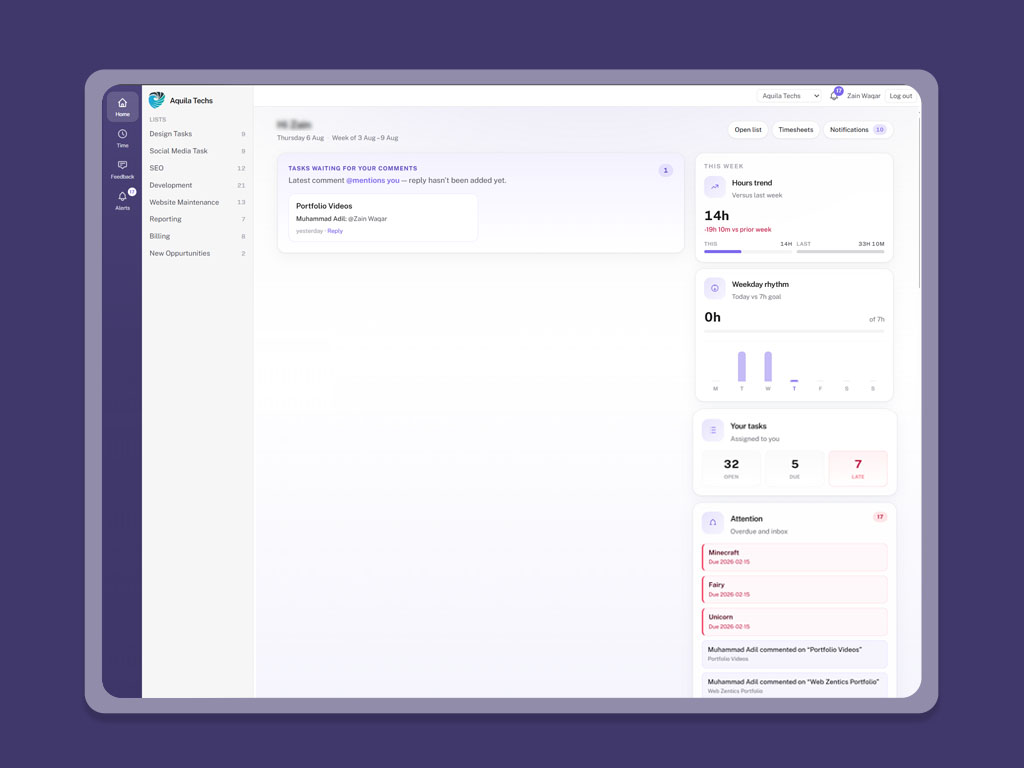Click the Attention card bell icon
Screen dimensions: 1024x768
click(712, 522)
